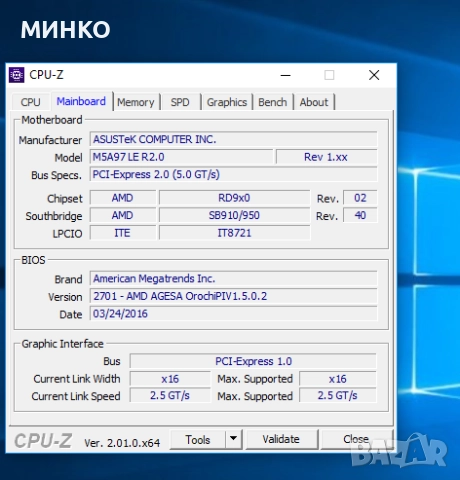Image resolution: width=460 pixels, height=480 pixels.
Task: Click Bus Specs PCI-Express 2.0 (5.0 GT/s) field
Action: coord(233,174)
